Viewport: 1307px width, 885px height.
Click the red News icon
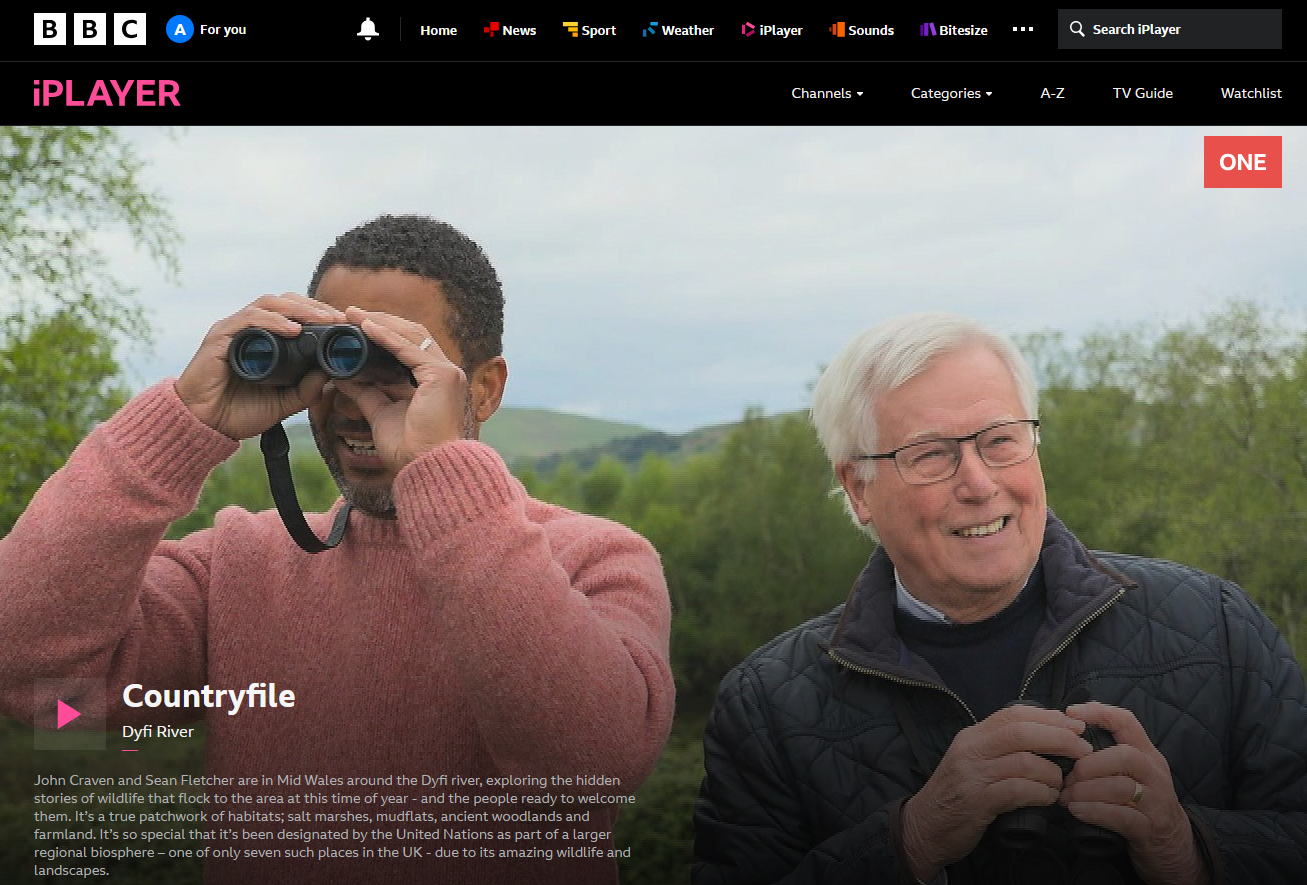[x=491, y=30]
